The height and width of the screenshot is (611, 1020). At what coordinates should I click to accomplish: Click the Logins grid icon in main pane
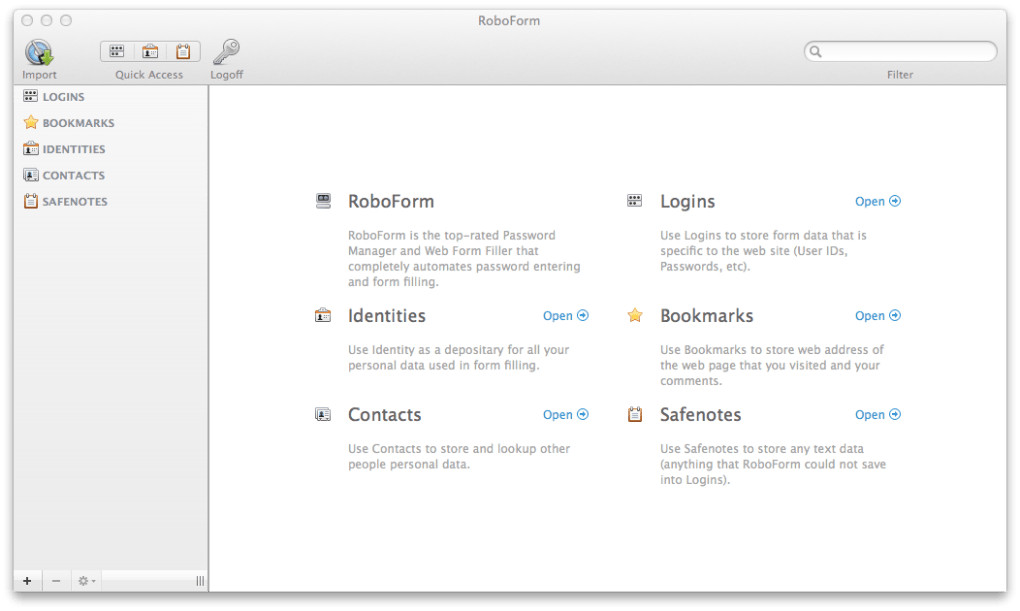point(634,200)
